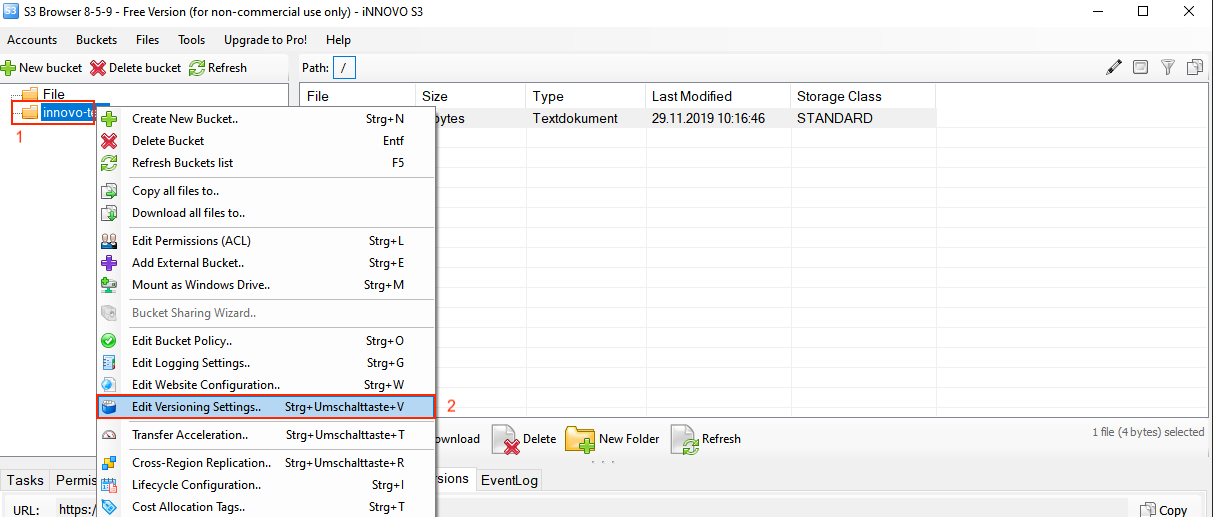Screen dimensions: 1213x517
Task: Switch to the EventLog tab
Action: click(509, 480)
